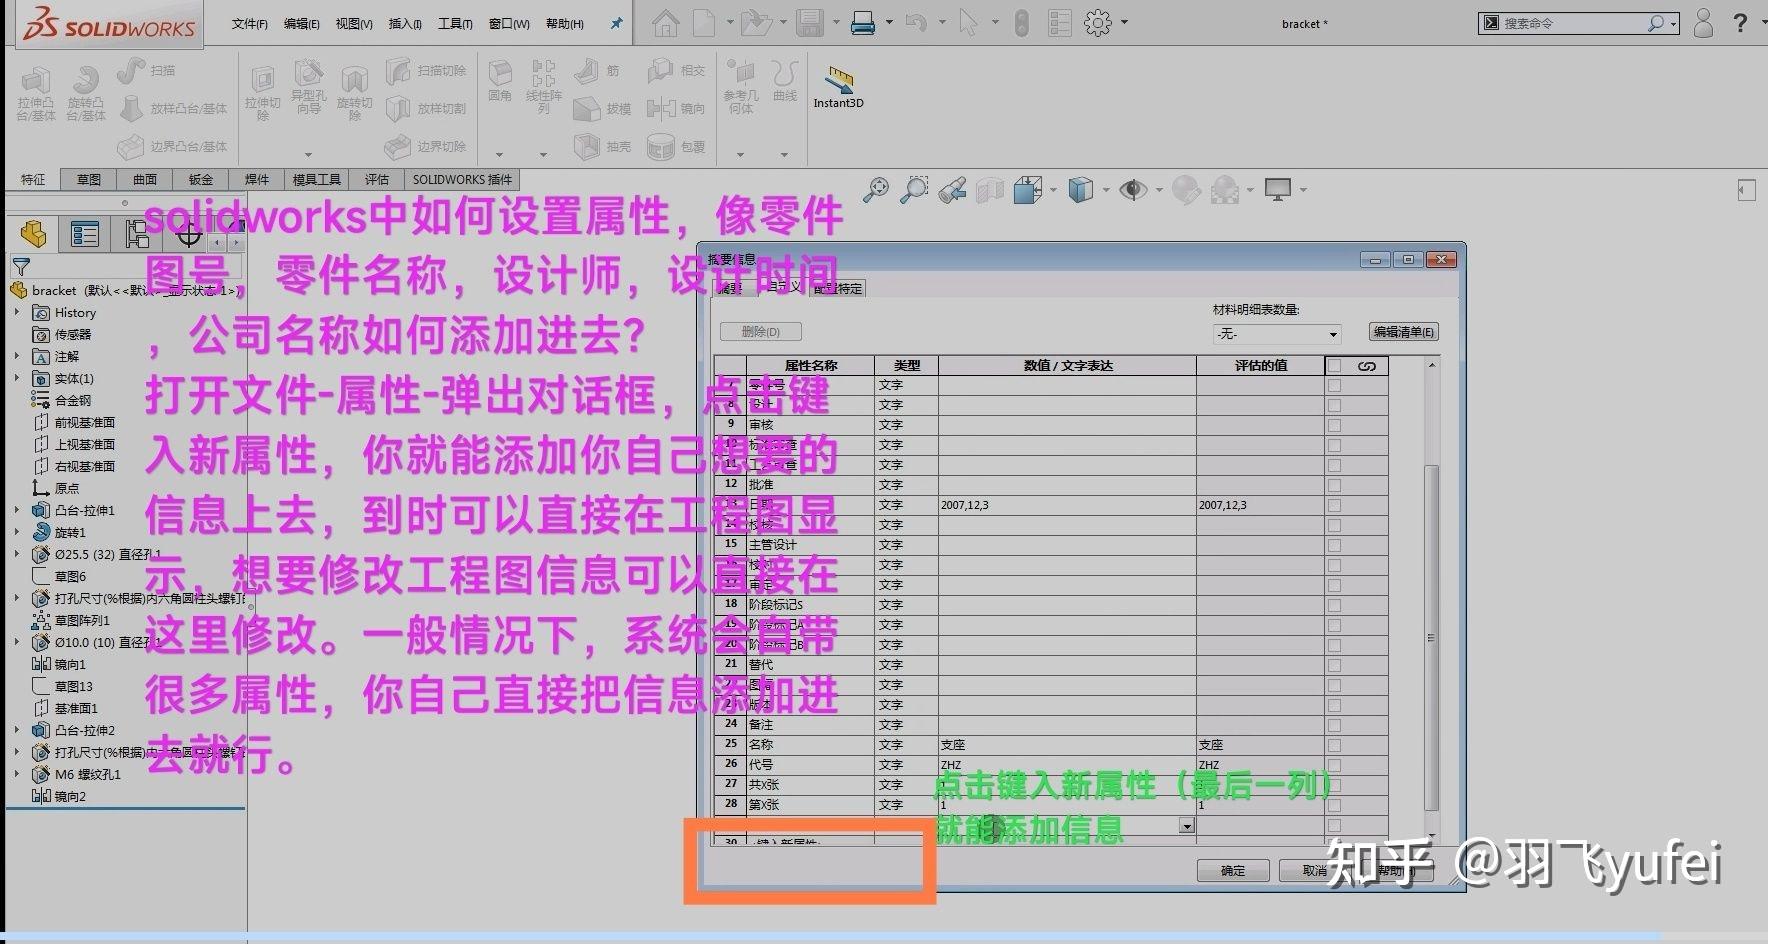The height and width of the screenshot is (944, 1768).
Task: Click the 确定 button
Action: (1233, 871)
